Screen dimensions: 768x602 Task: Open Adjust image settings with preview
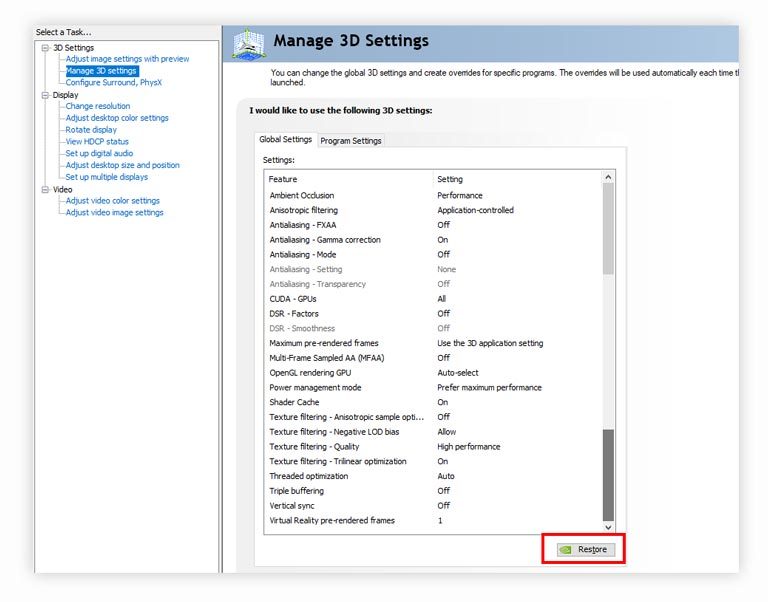(x=127, y=59)
